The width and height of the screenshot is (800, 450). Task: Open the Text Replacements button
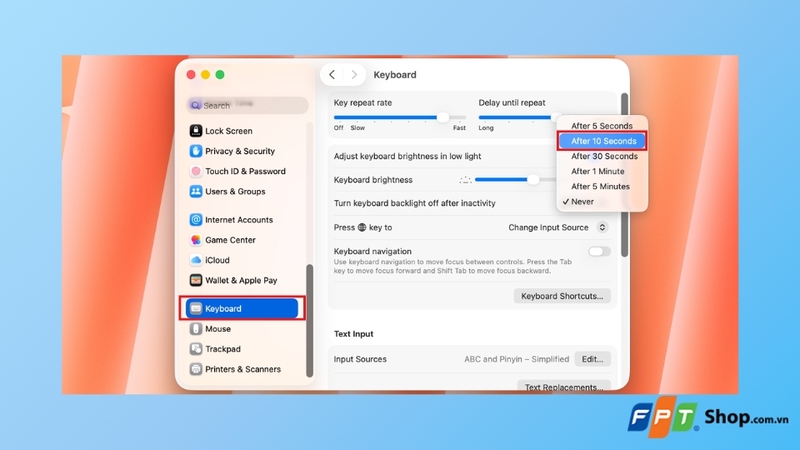564,386
